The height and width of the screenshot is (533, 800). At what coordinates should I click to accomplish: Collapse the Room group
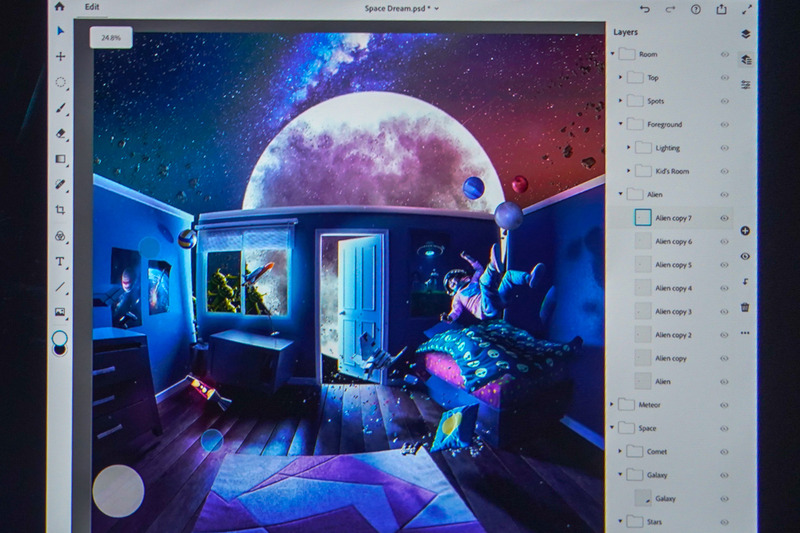(x=613, y=54)
